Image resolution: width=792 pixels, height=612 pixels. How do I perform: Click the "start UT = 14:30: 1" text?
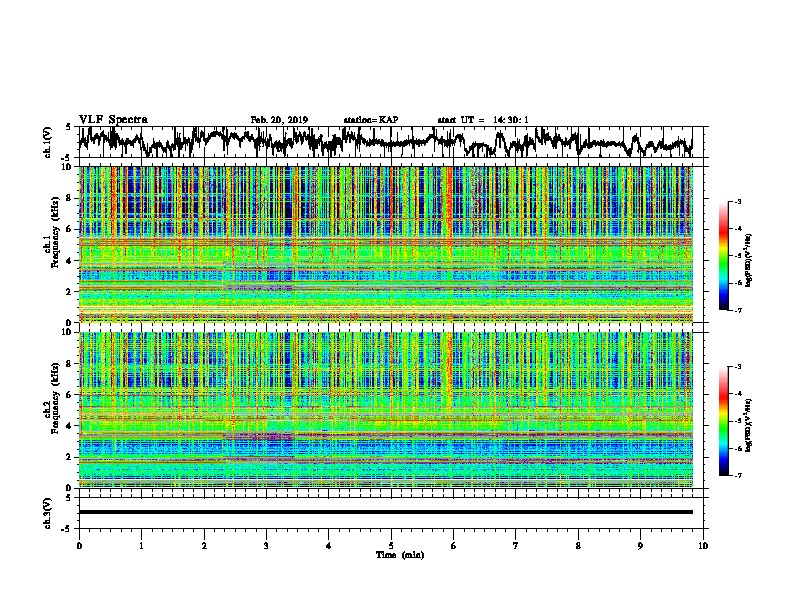tap(483, 120)
